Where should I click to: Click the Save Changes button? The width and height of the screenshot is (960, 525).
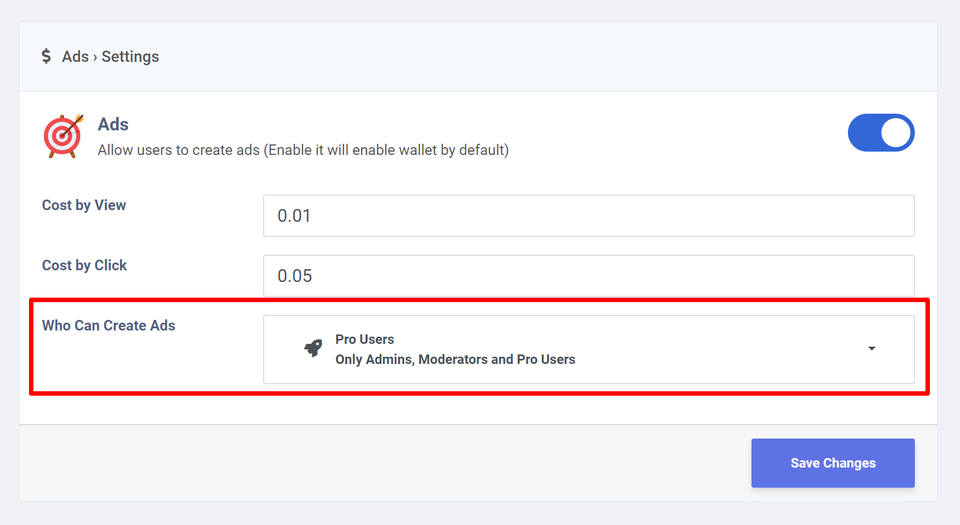(x=833, y=463)
